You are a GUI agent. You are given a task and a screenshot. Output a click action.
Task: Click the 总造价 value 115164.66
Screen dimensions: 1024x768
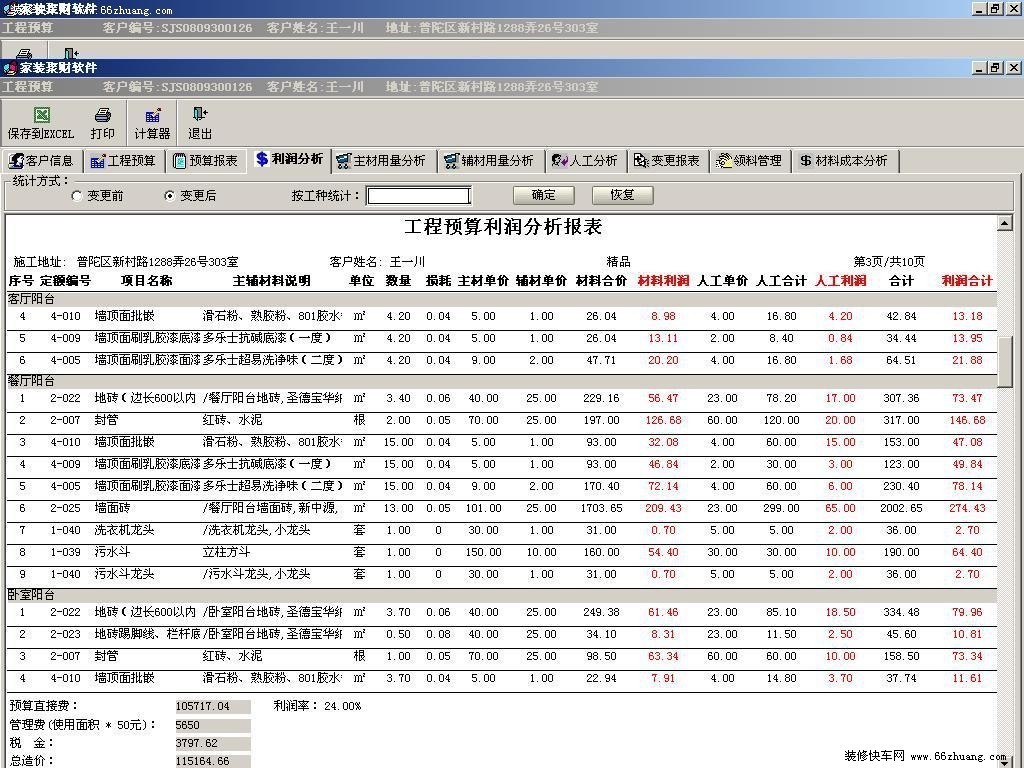coord(212,761)
